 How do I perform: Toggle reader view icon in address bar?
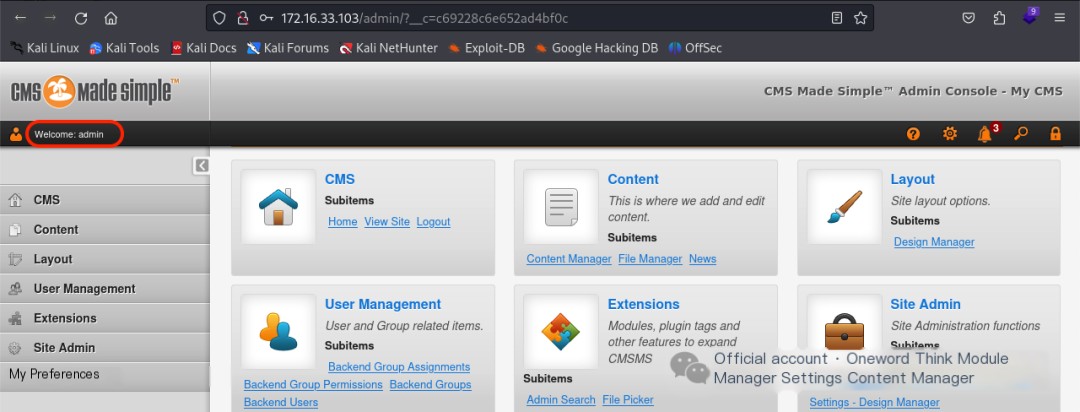coord(837,18)
